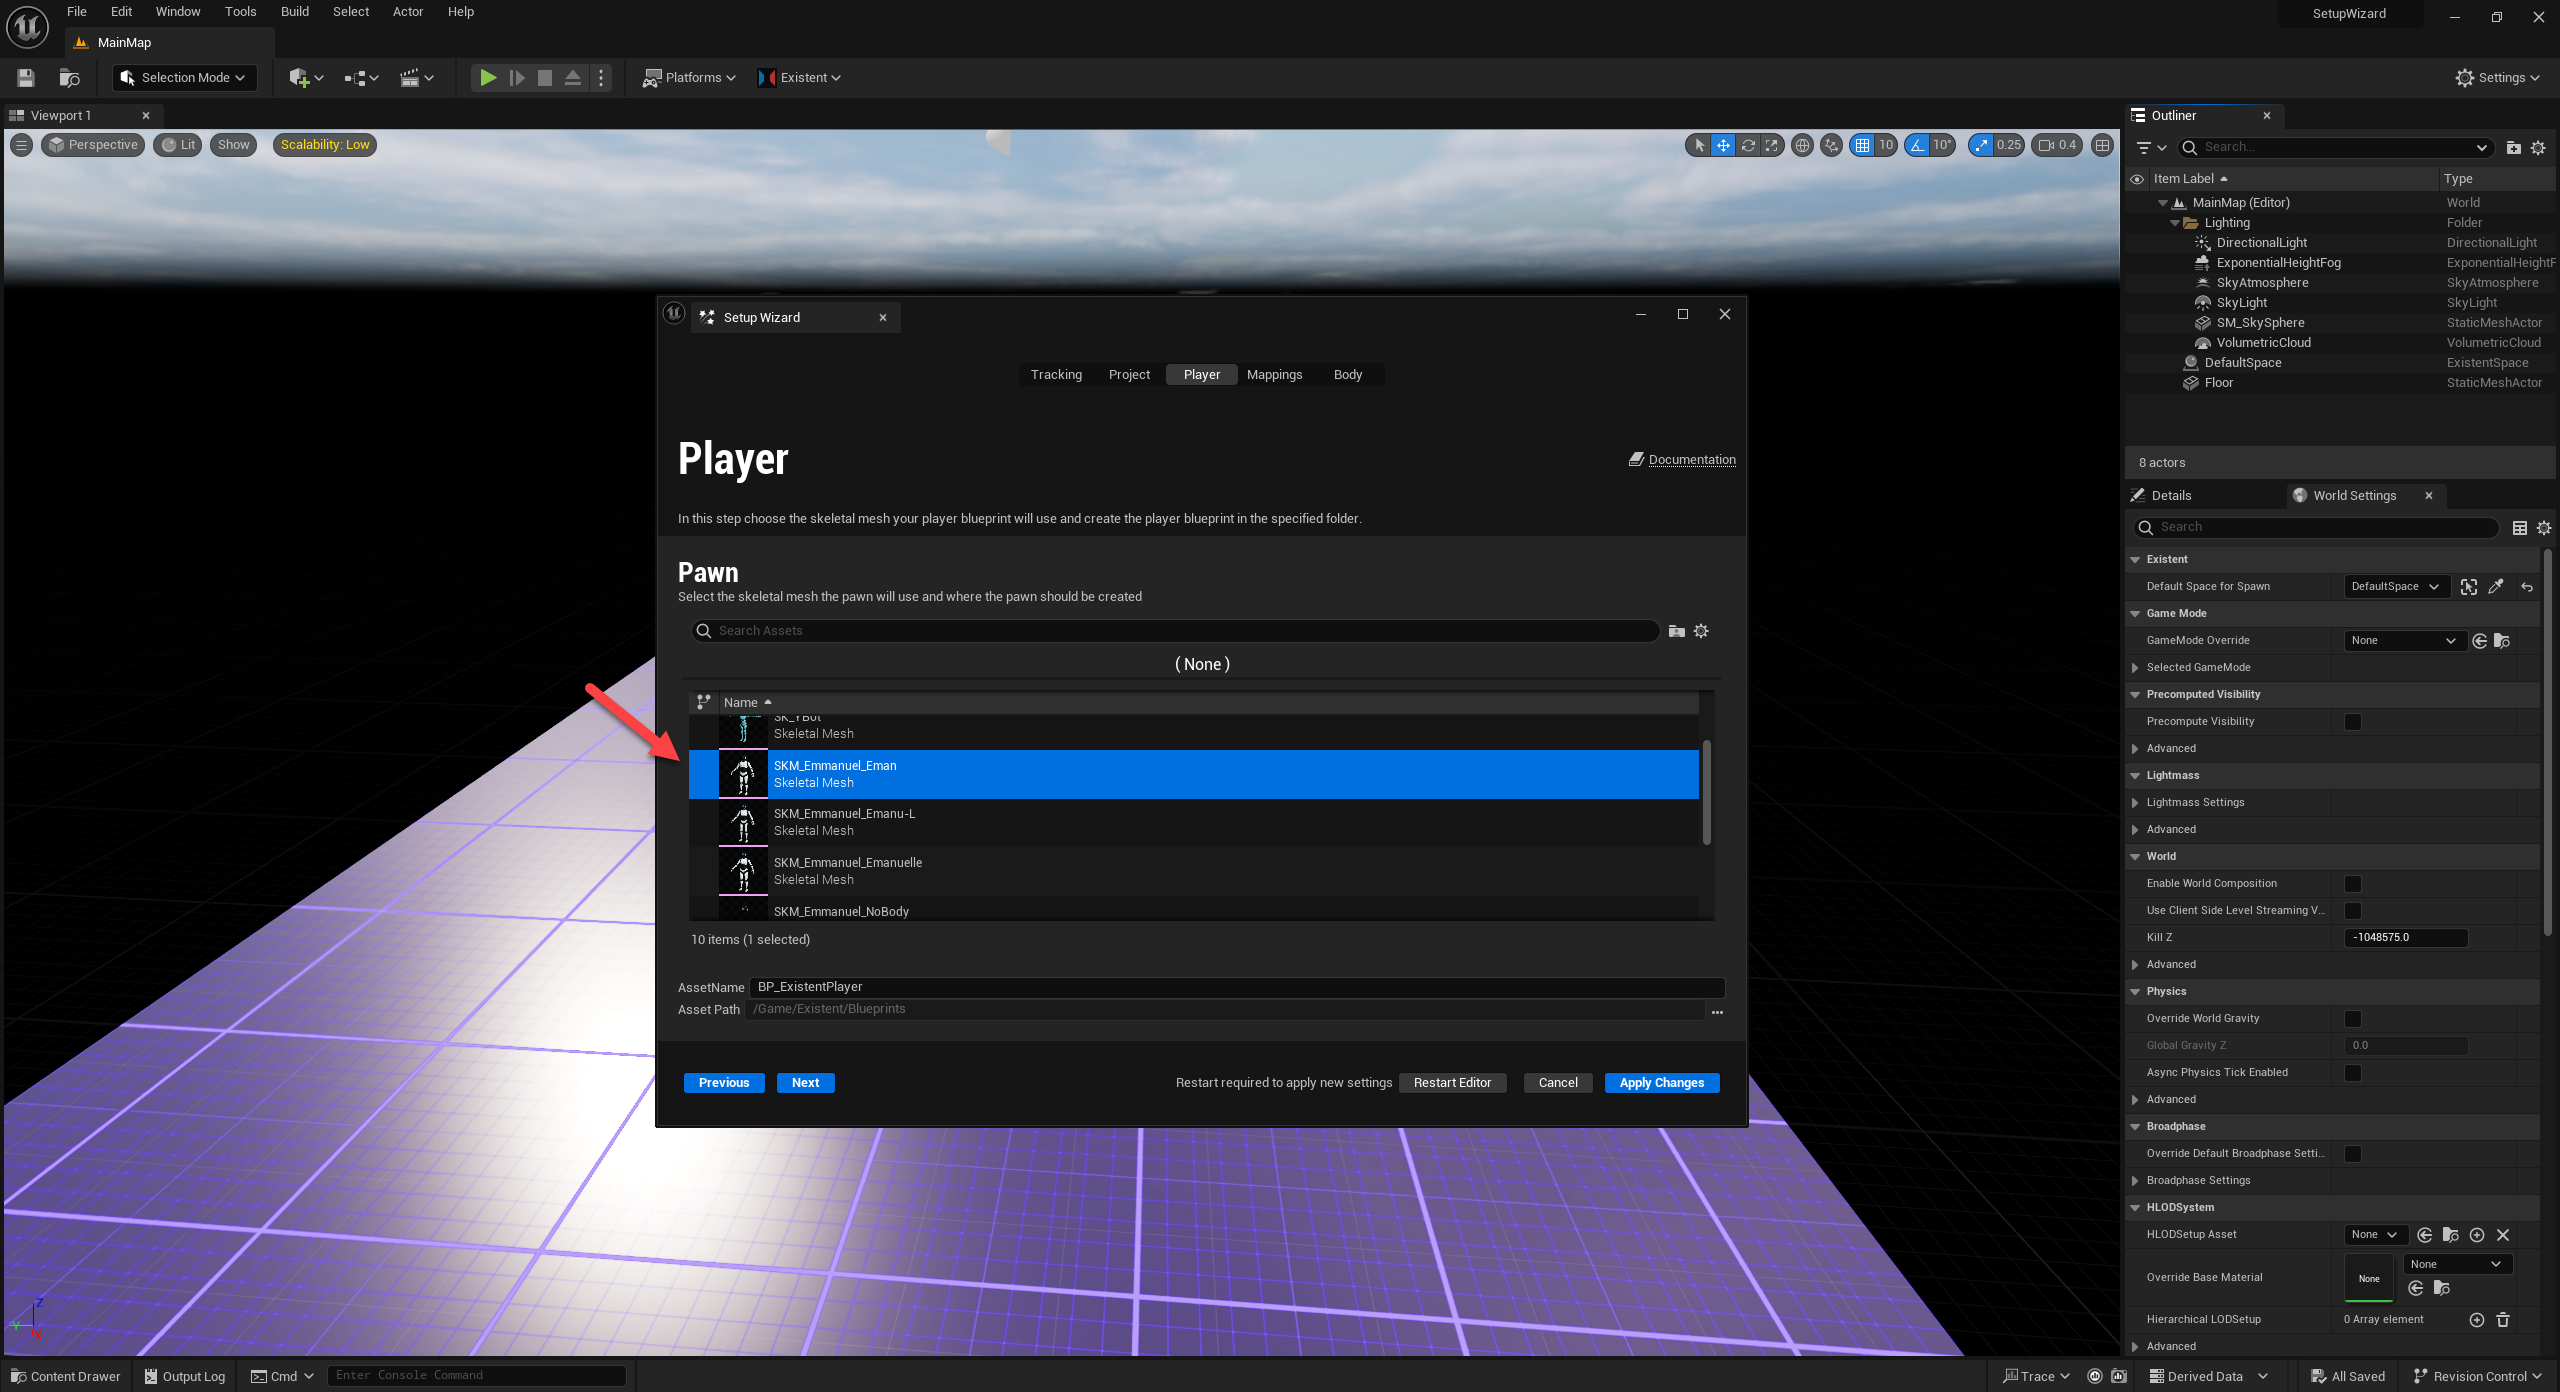The height and width of the screenshot is (1392, 2560).
Task: Open outliner settings gear icon
Action: coord(2538,147)
